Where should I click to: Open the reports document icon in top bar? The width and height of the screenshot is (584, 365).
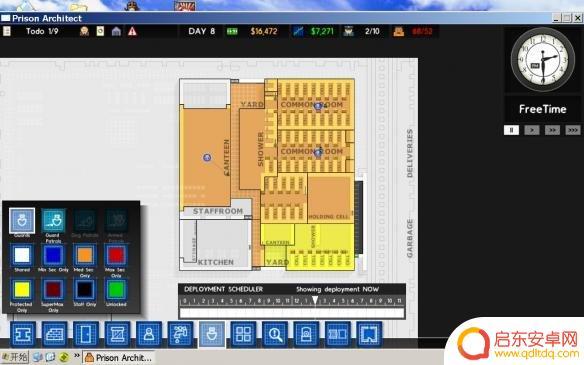click(100, 31)
